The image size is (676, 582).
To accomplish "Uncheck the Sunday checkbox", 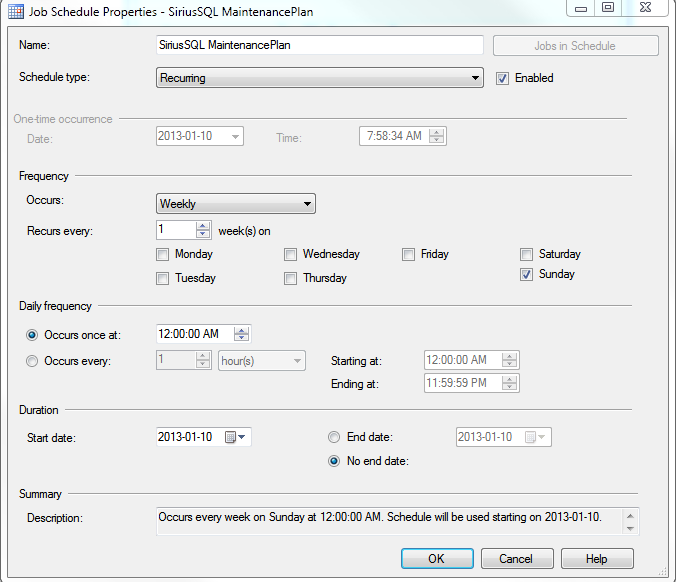I will point(526,275).
